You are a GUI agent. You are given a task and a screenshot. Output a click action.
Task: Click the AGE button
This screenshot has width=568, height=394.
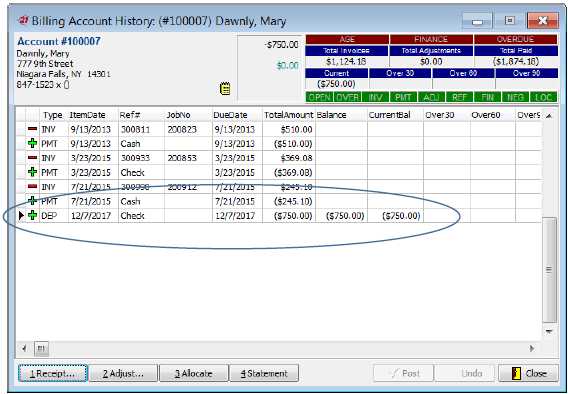347,39
